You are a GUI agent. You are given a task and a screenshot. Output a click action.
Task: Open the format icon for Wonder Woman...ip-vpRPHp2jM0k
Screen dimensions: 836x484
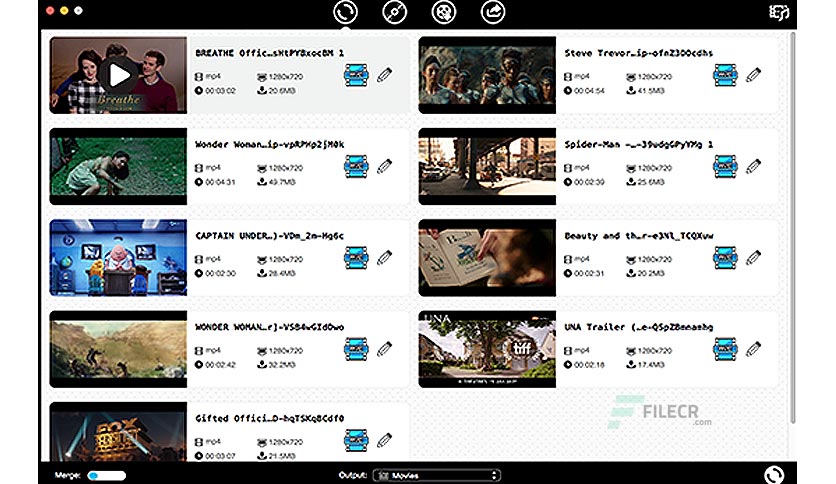pyautogui.click(x=356, y=166)
